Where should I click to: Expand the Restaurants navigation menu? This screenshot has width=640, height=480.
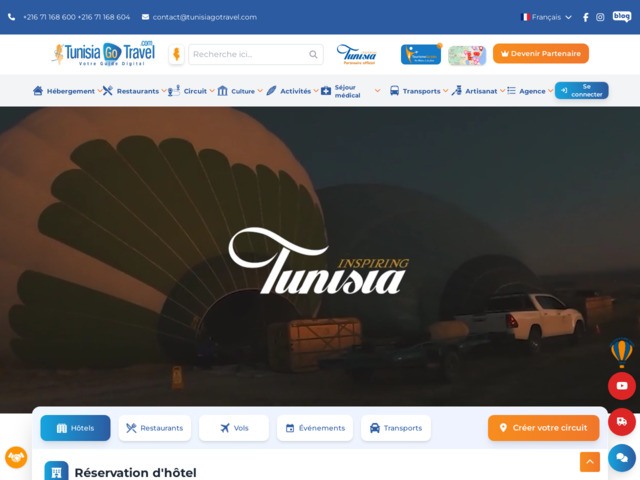[x=134, y=91]
